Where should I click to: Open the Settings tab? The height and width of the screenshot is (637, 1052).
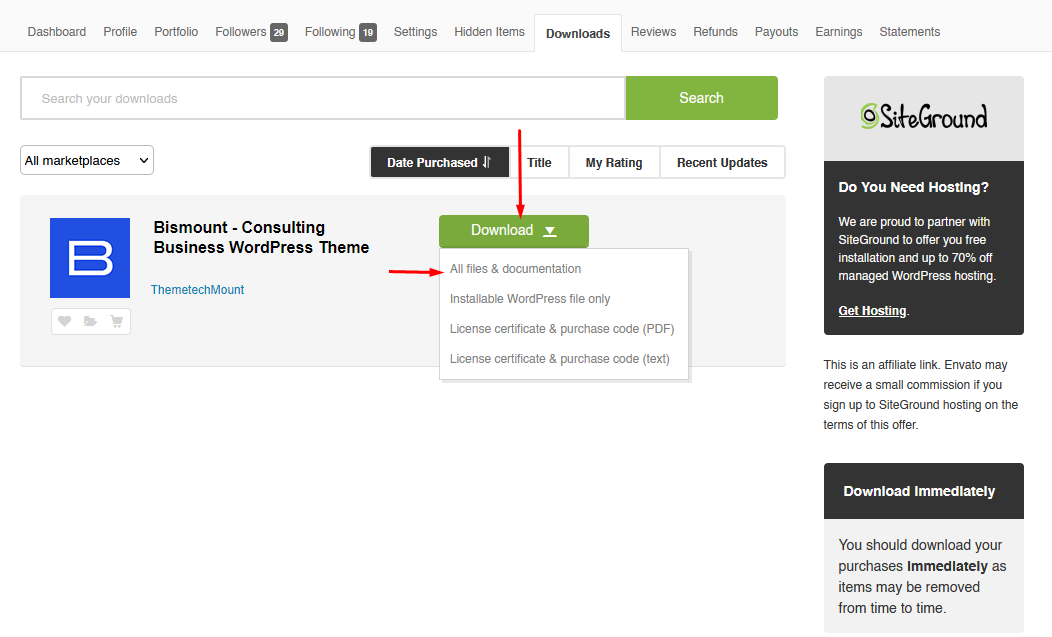click(x=415, y=32)
